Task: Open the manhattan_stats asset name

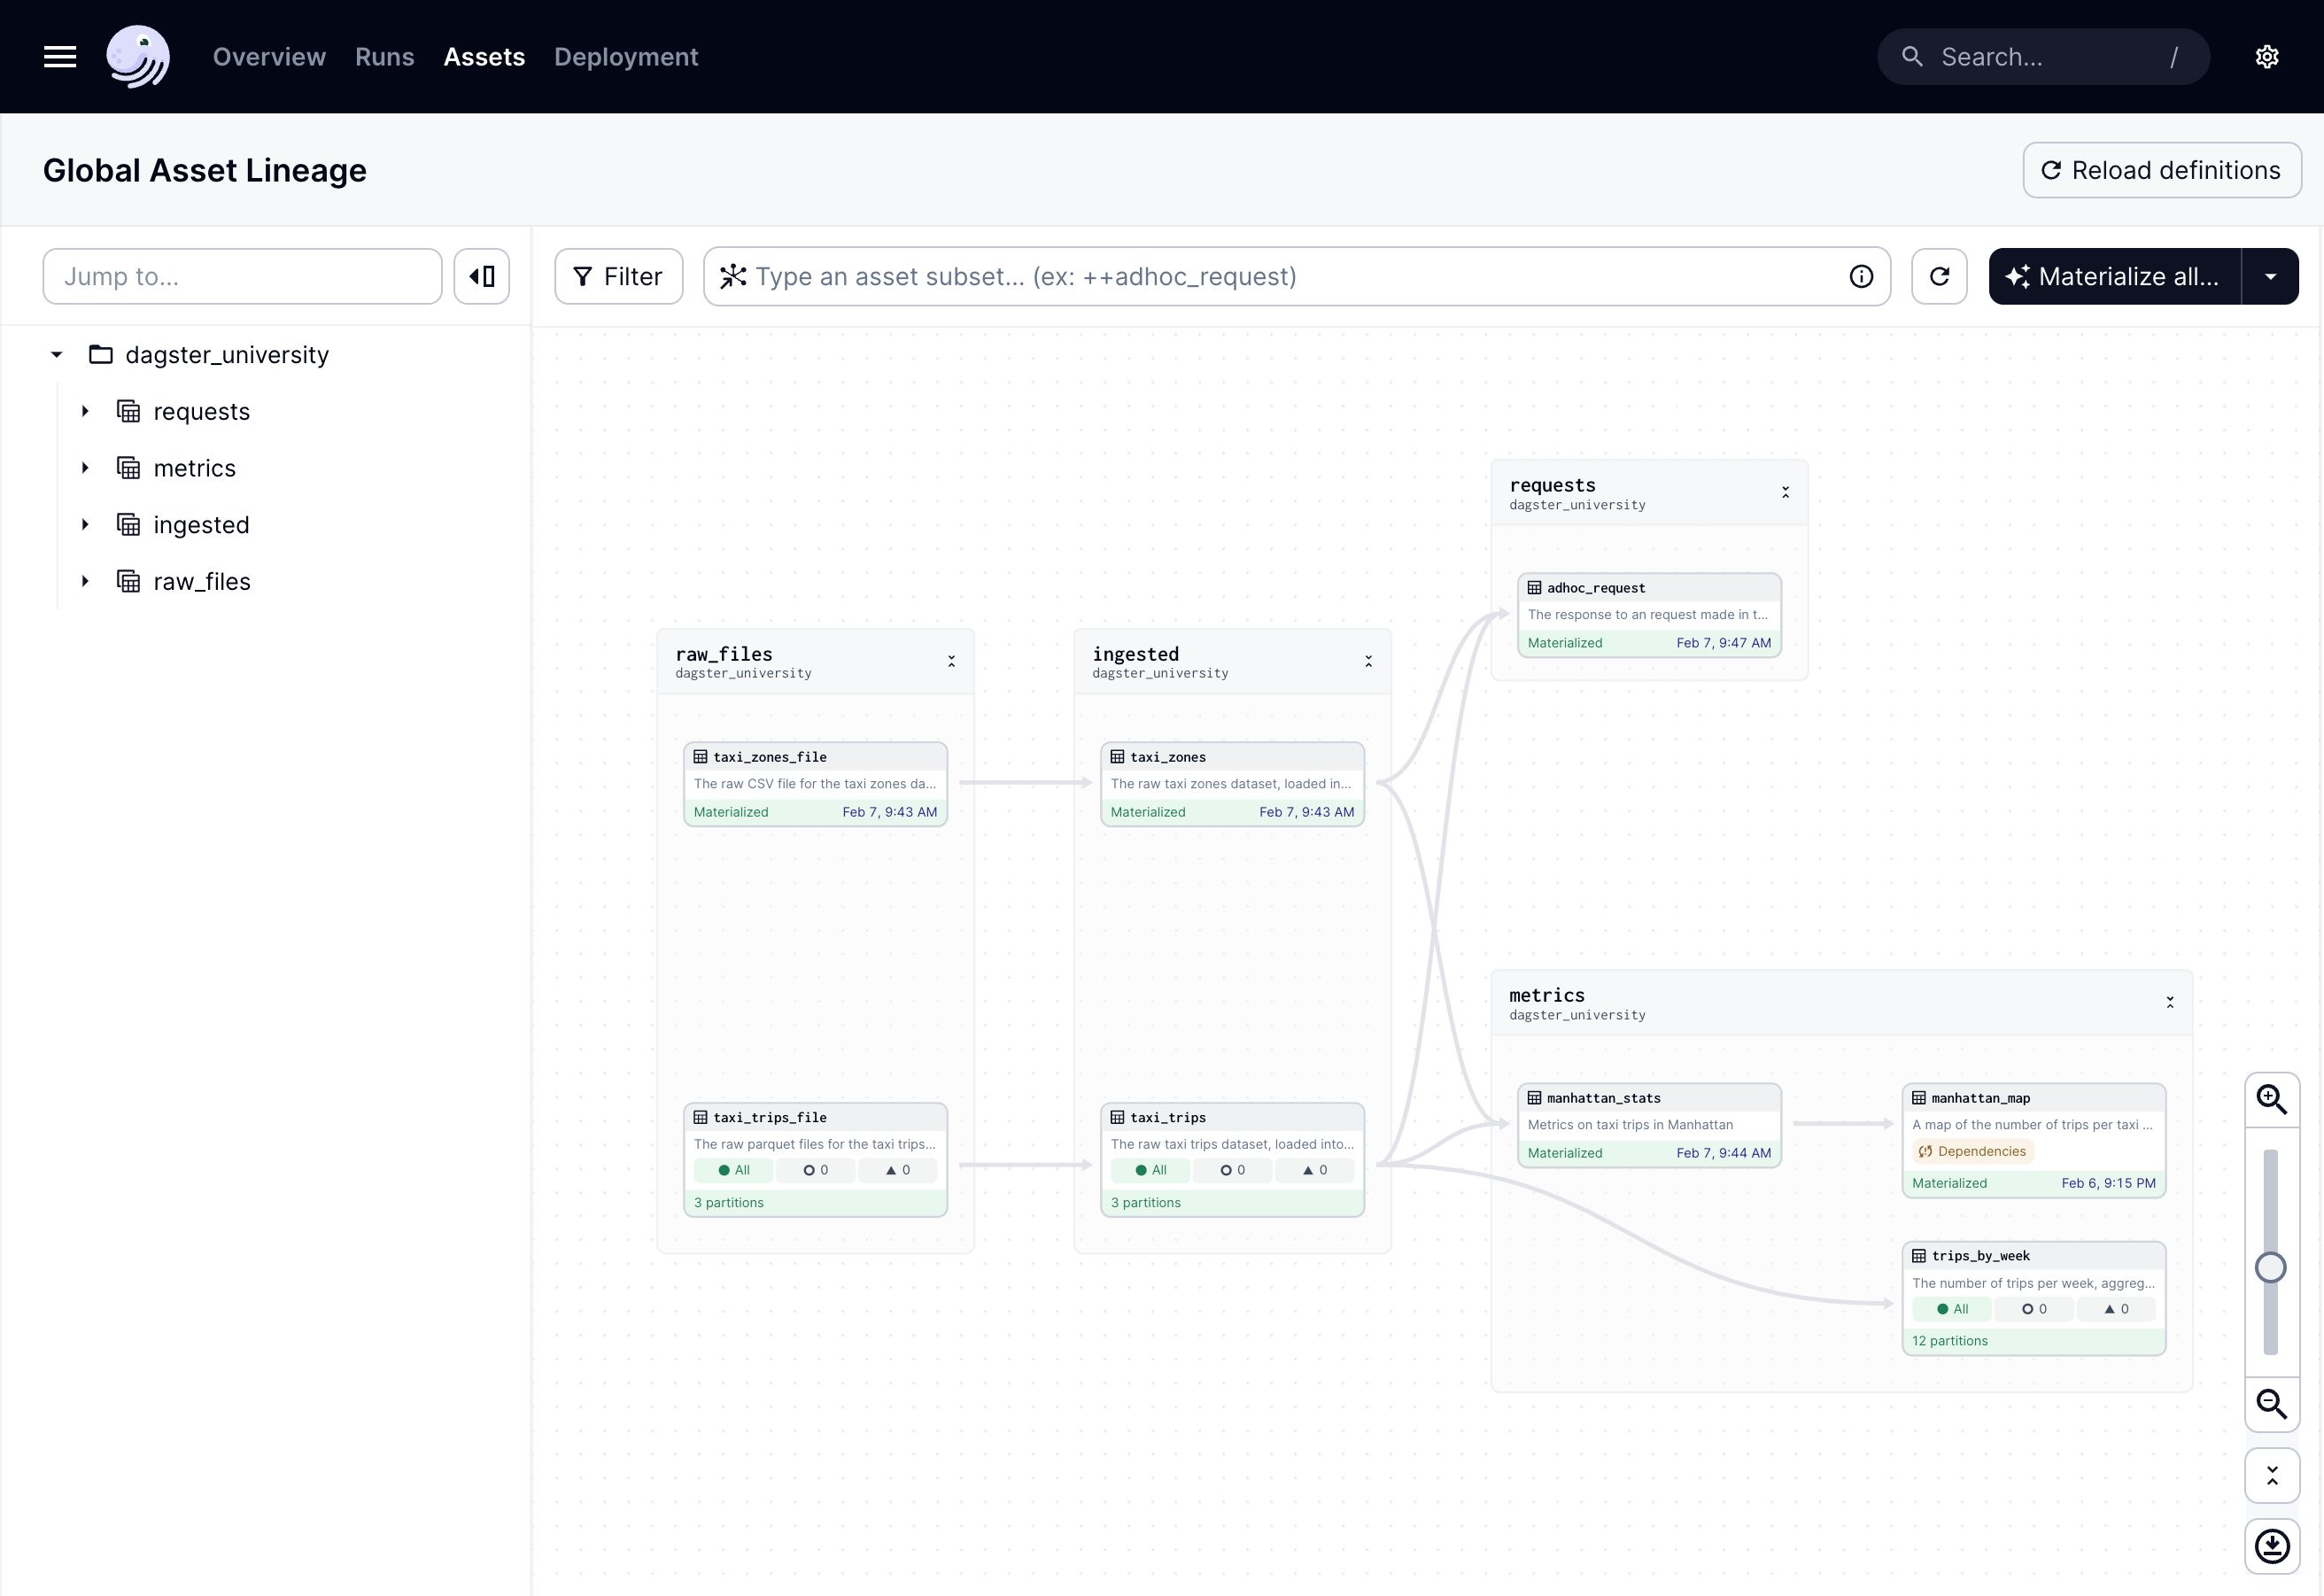Action: coord(1603,1098)
